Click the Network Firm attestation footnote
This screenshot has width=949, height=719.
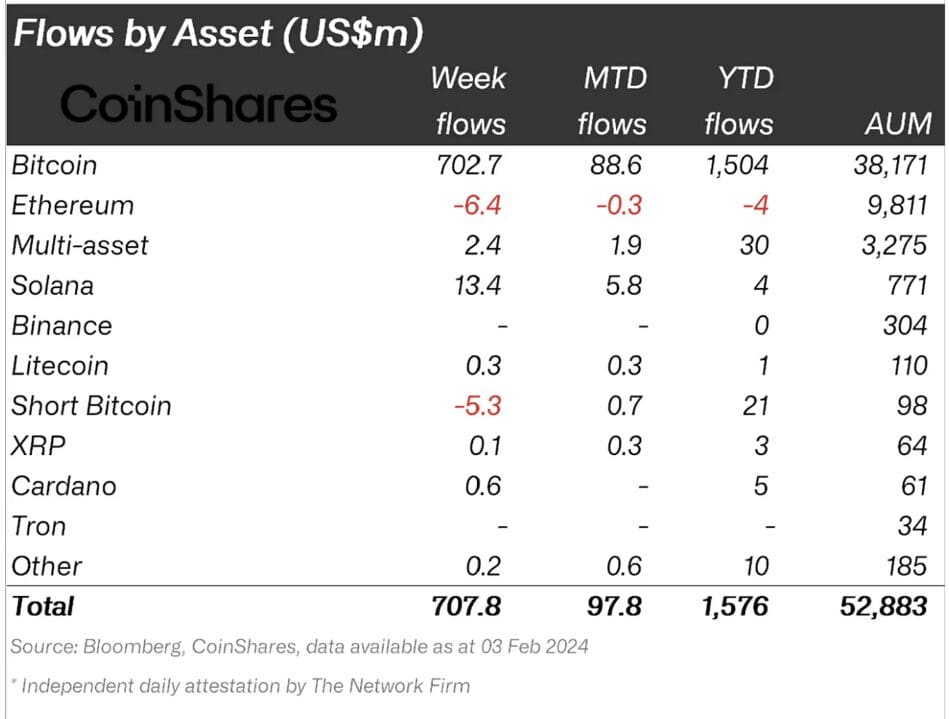click(x=240, y=686)
